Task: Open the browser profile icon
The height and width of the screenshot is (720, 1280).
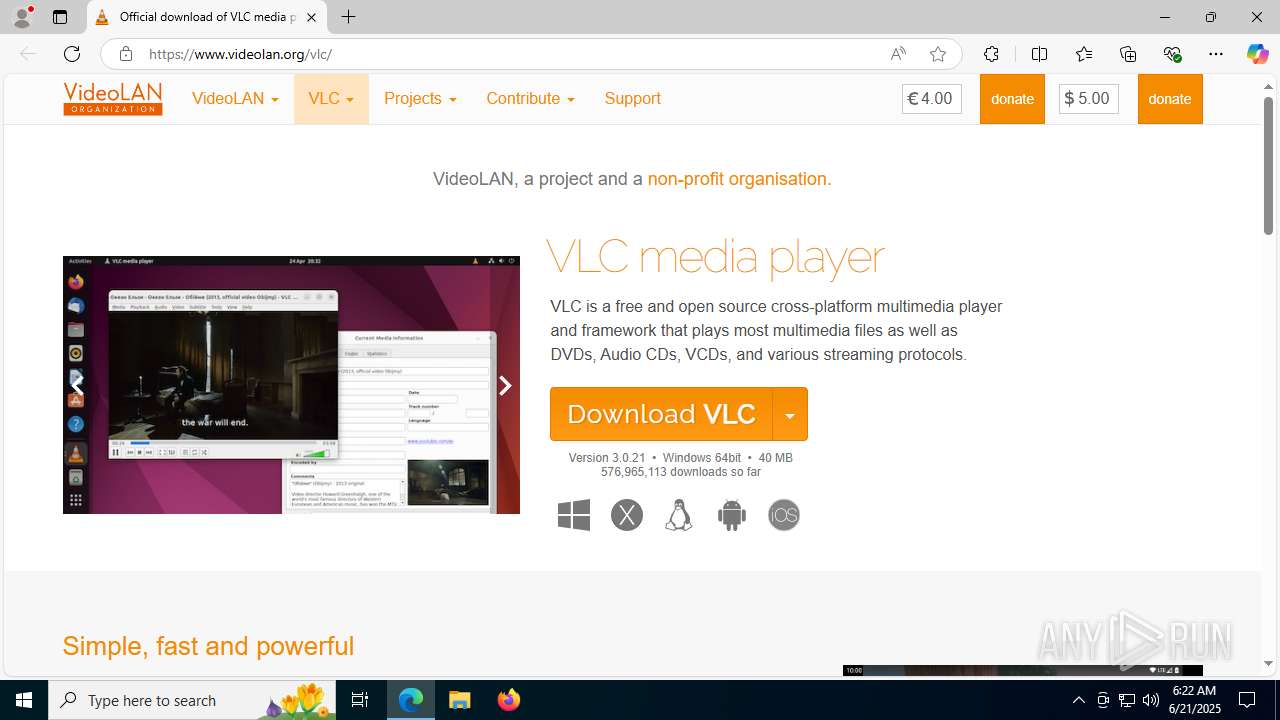Action: [x=22, y=17]
